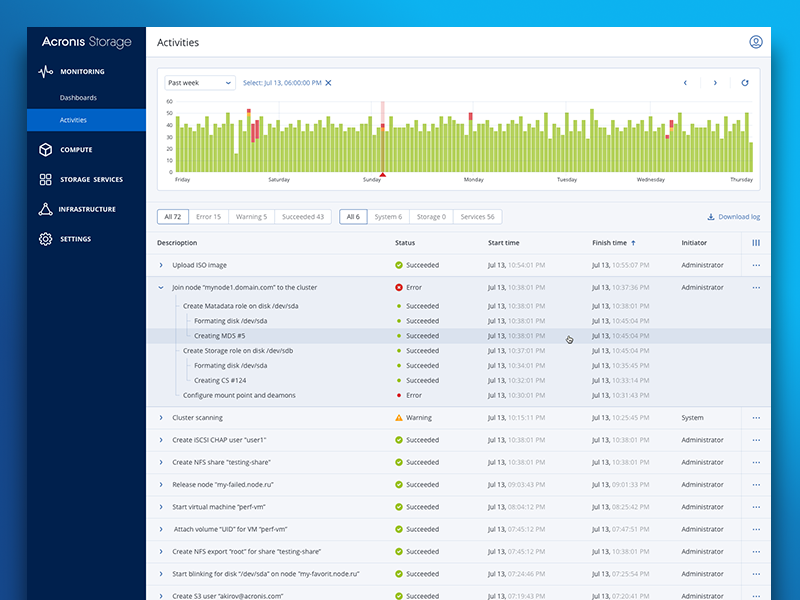Open Compute section in sidebar

click(75, 150)
